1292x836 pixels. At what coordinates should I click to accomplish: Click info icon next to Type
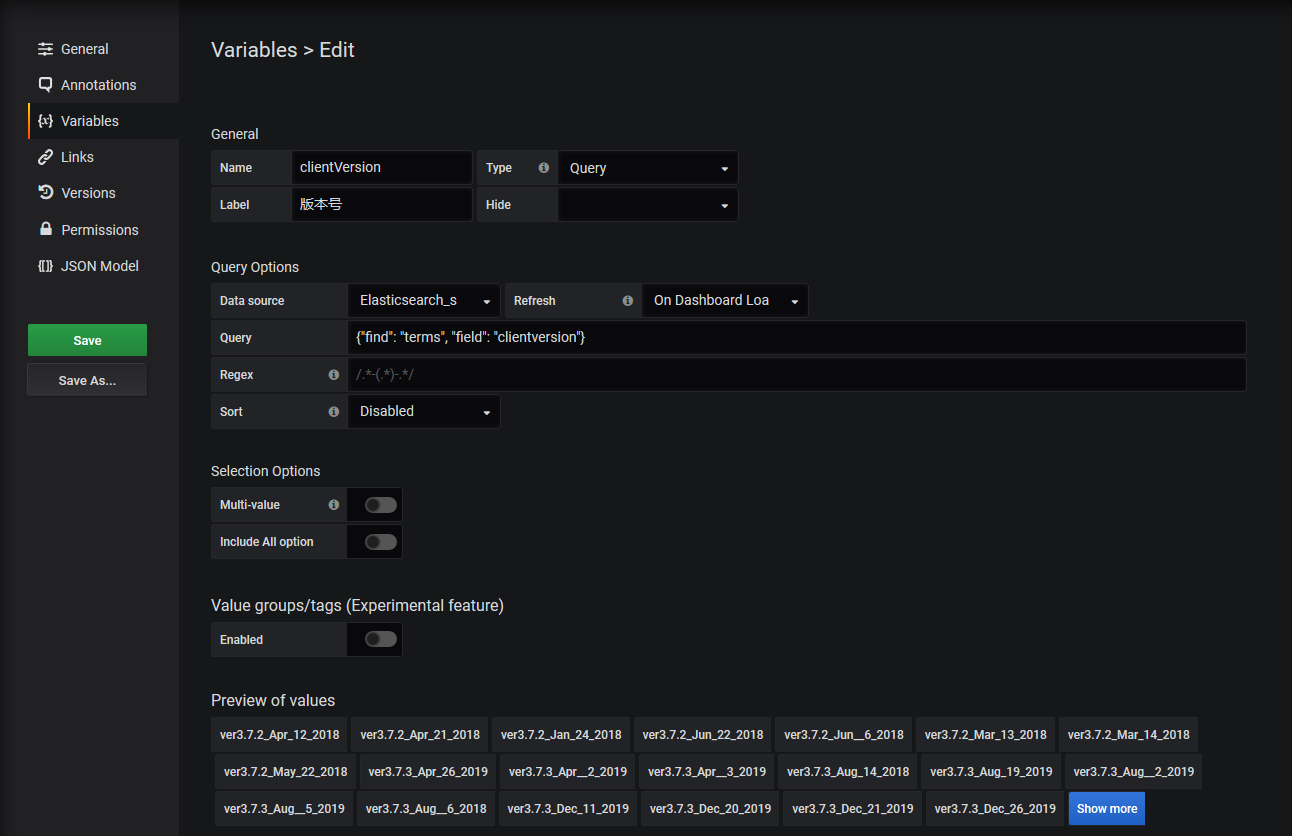click(544, 168)
